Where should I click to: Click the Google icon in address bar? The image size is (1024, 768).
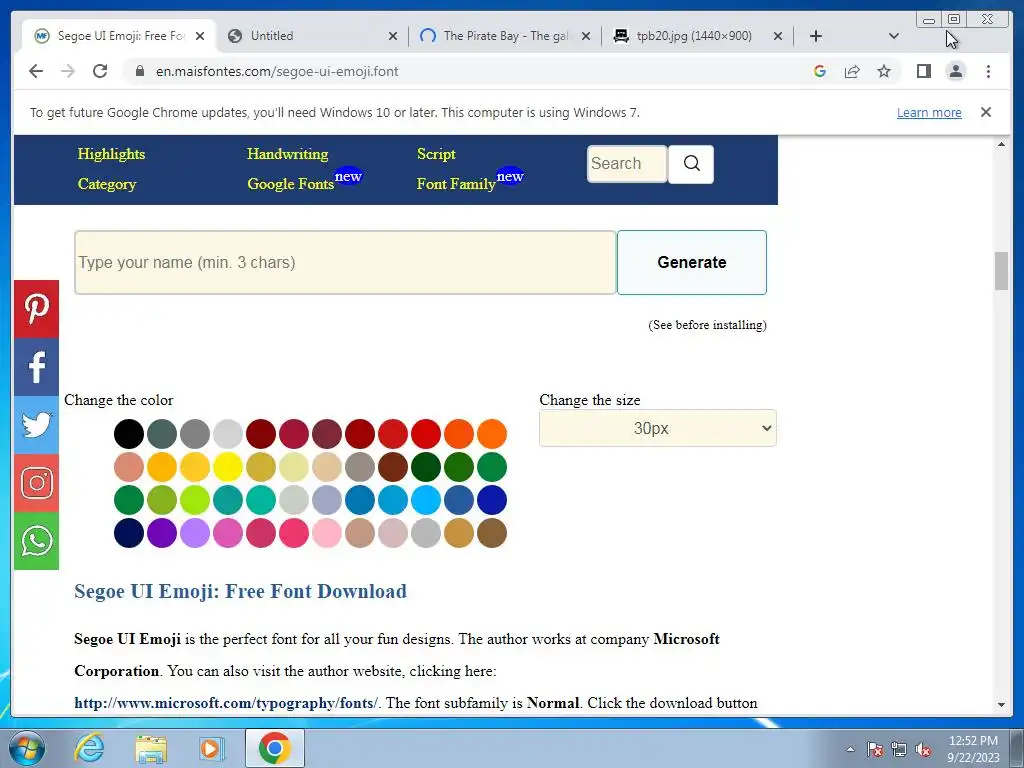tap(820, 71)
